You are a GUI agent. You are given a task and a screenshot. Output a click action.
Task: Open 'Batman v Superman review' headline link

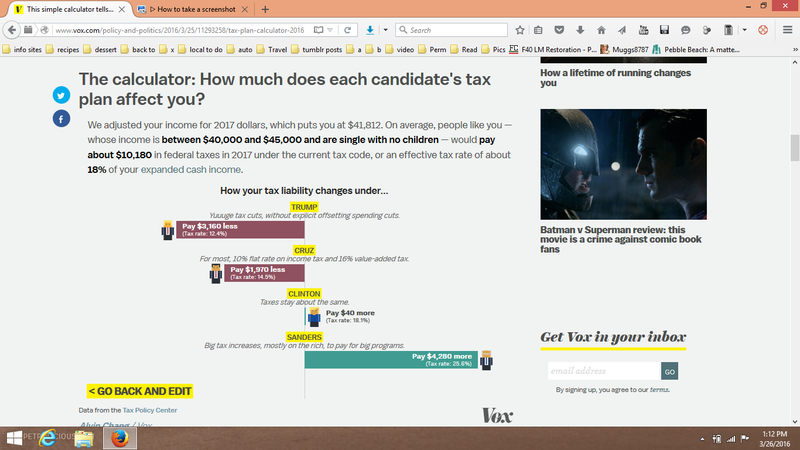click(620, 239)
